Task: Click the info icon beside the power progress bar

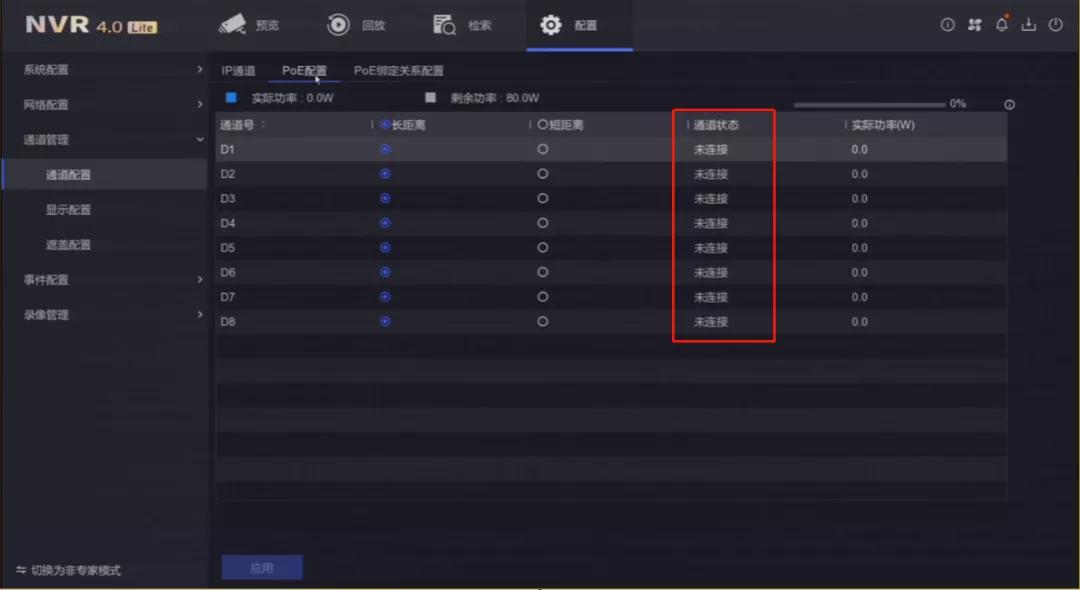Action: click(1010, 103)
